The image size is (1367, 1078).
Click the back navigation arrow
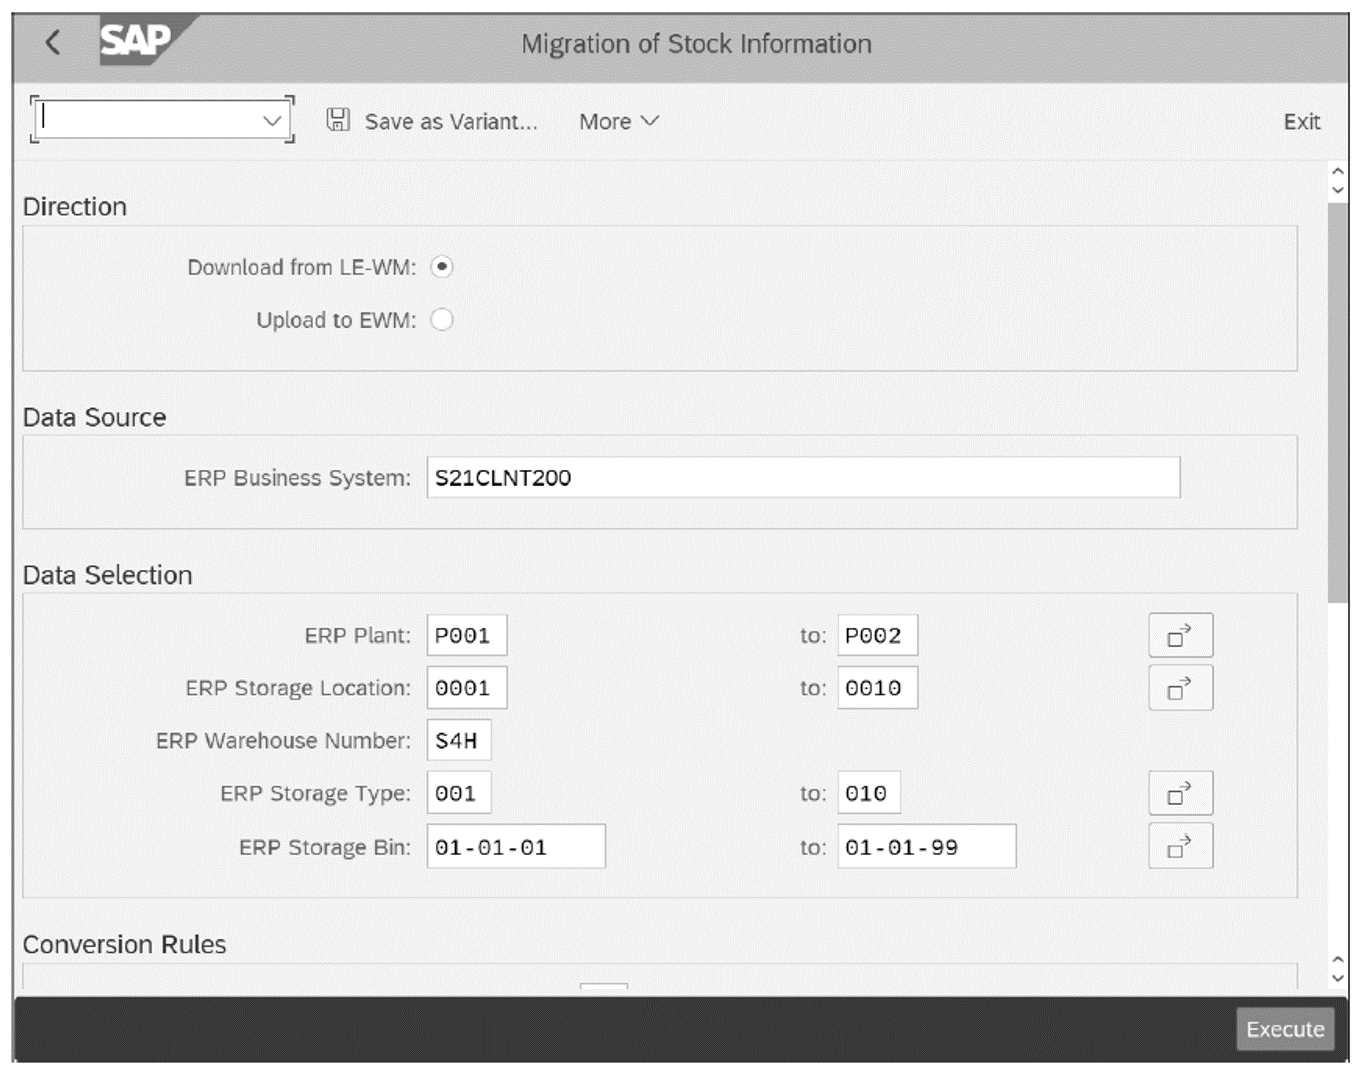click(x=53, y=42)
